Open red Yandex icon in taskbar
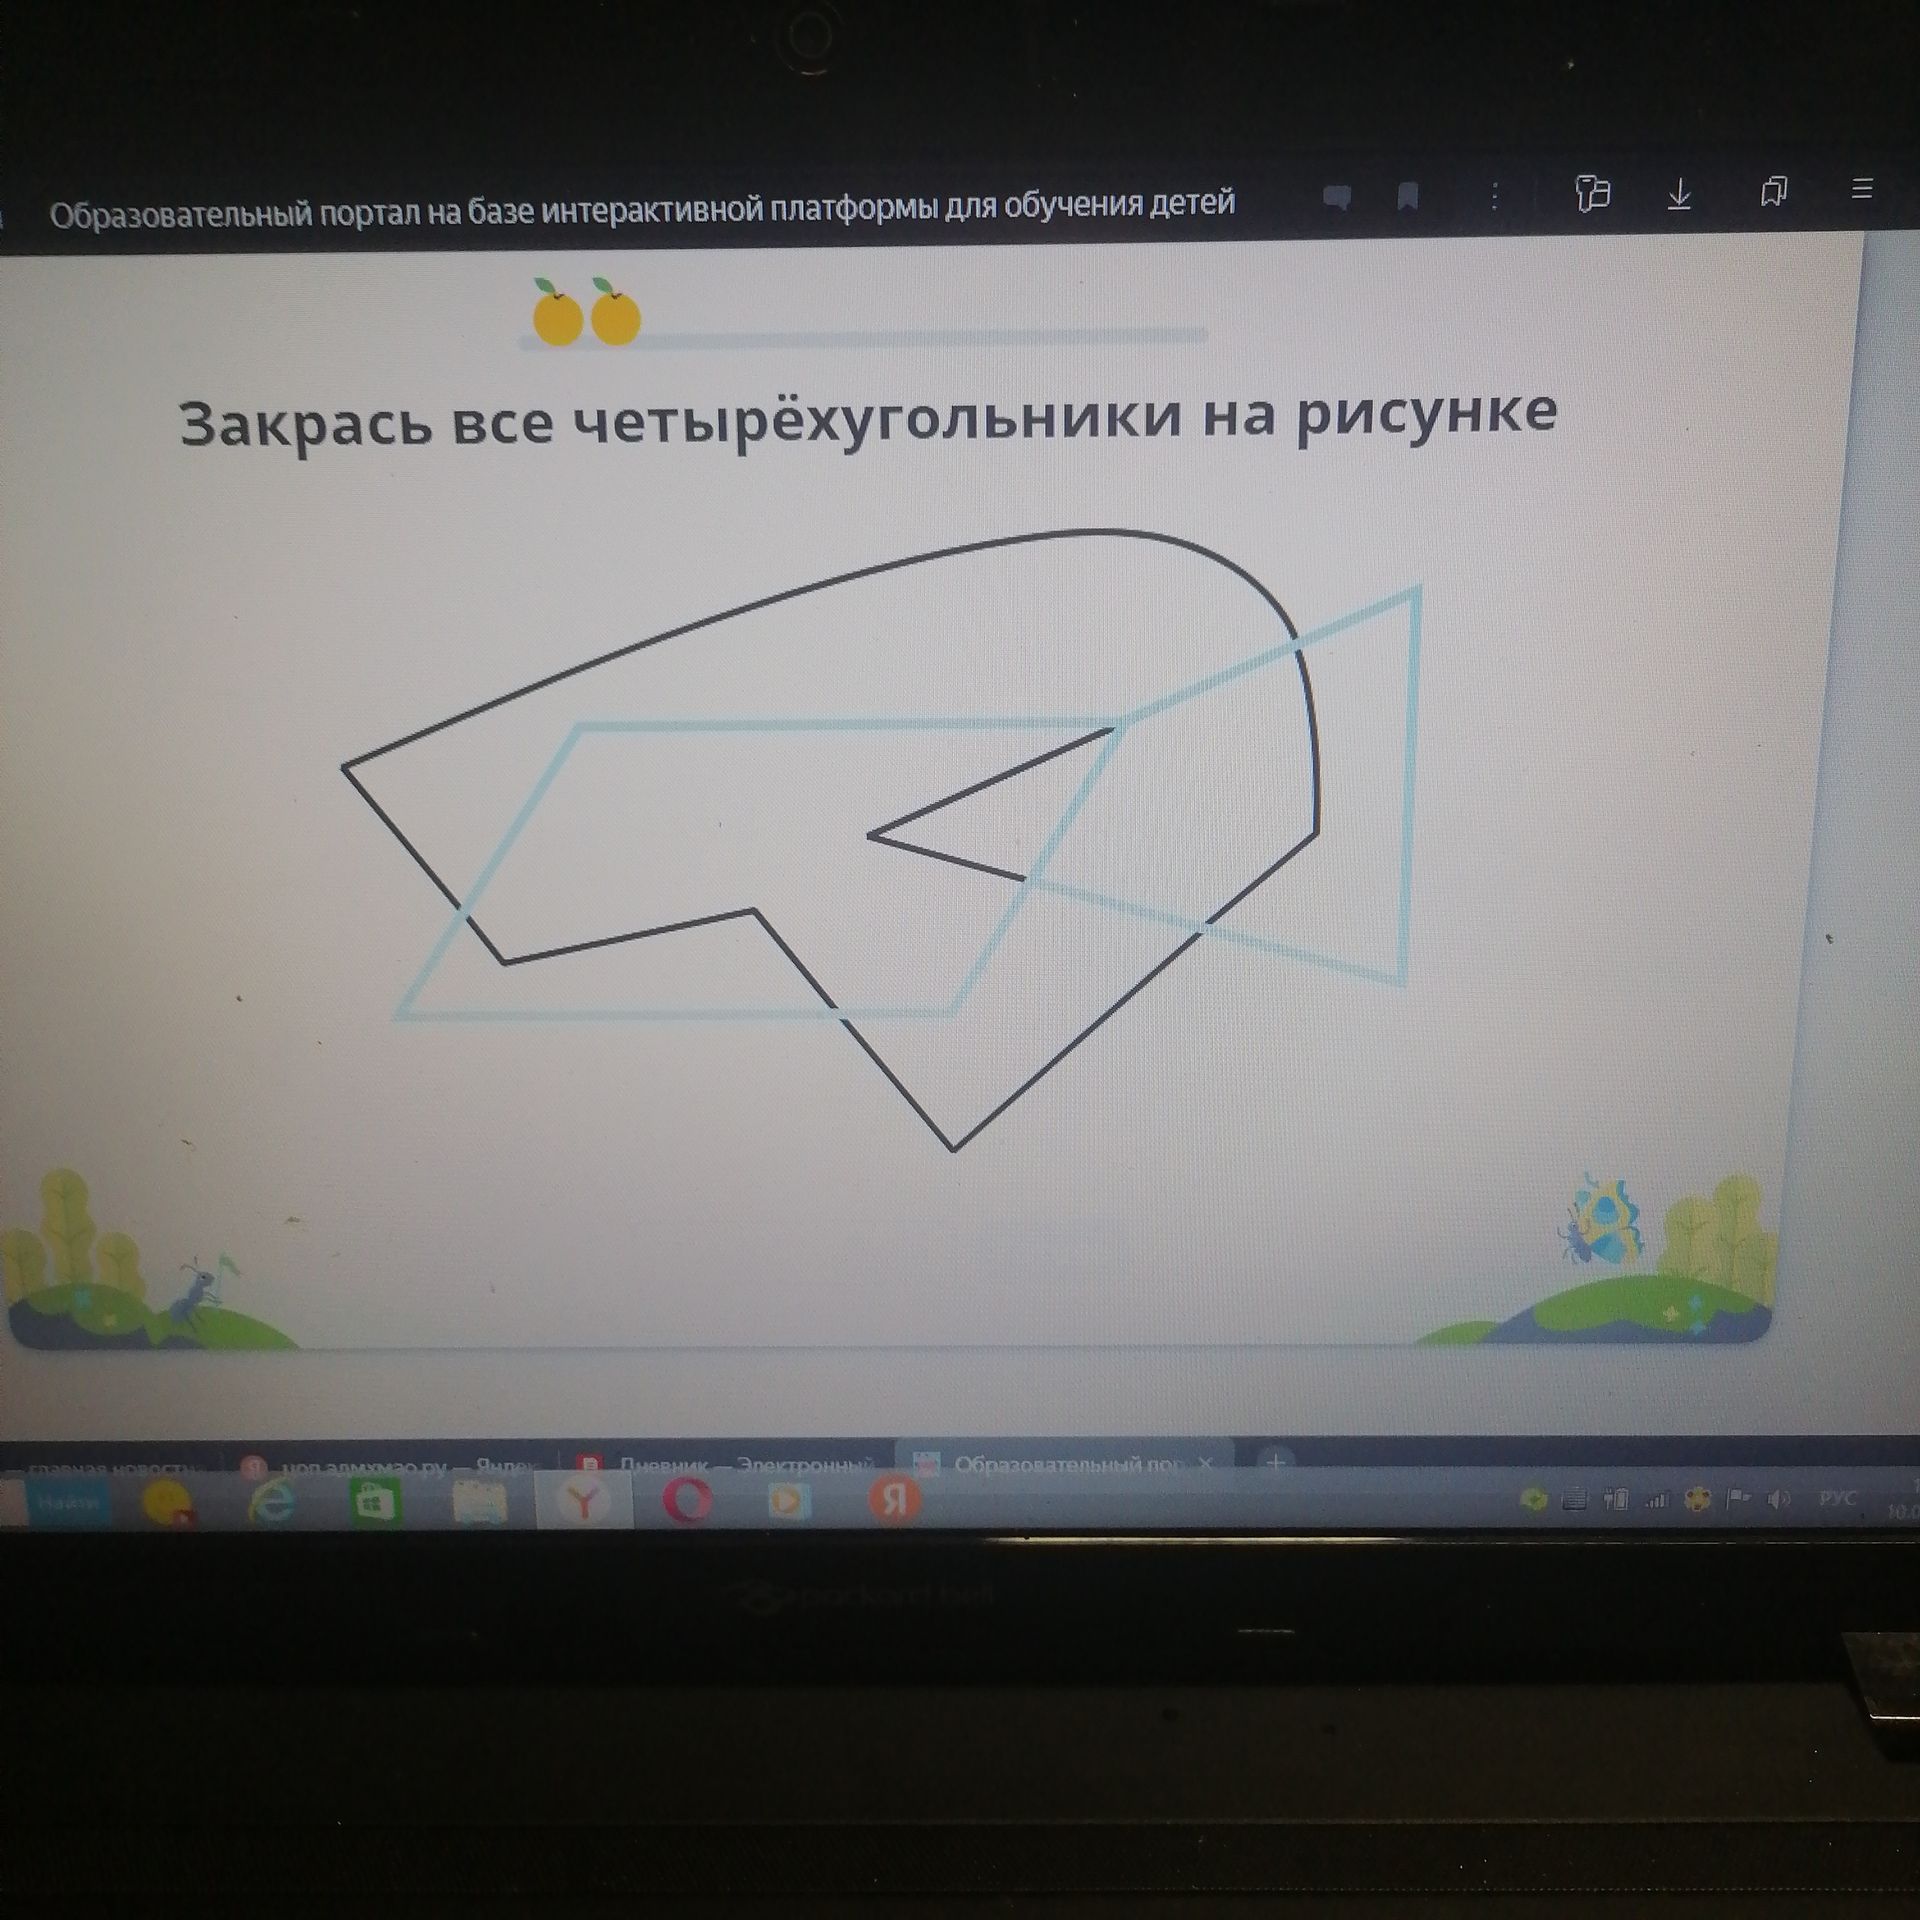Viewport: 1920px width, 1920px height. [x=894, y=1498]
